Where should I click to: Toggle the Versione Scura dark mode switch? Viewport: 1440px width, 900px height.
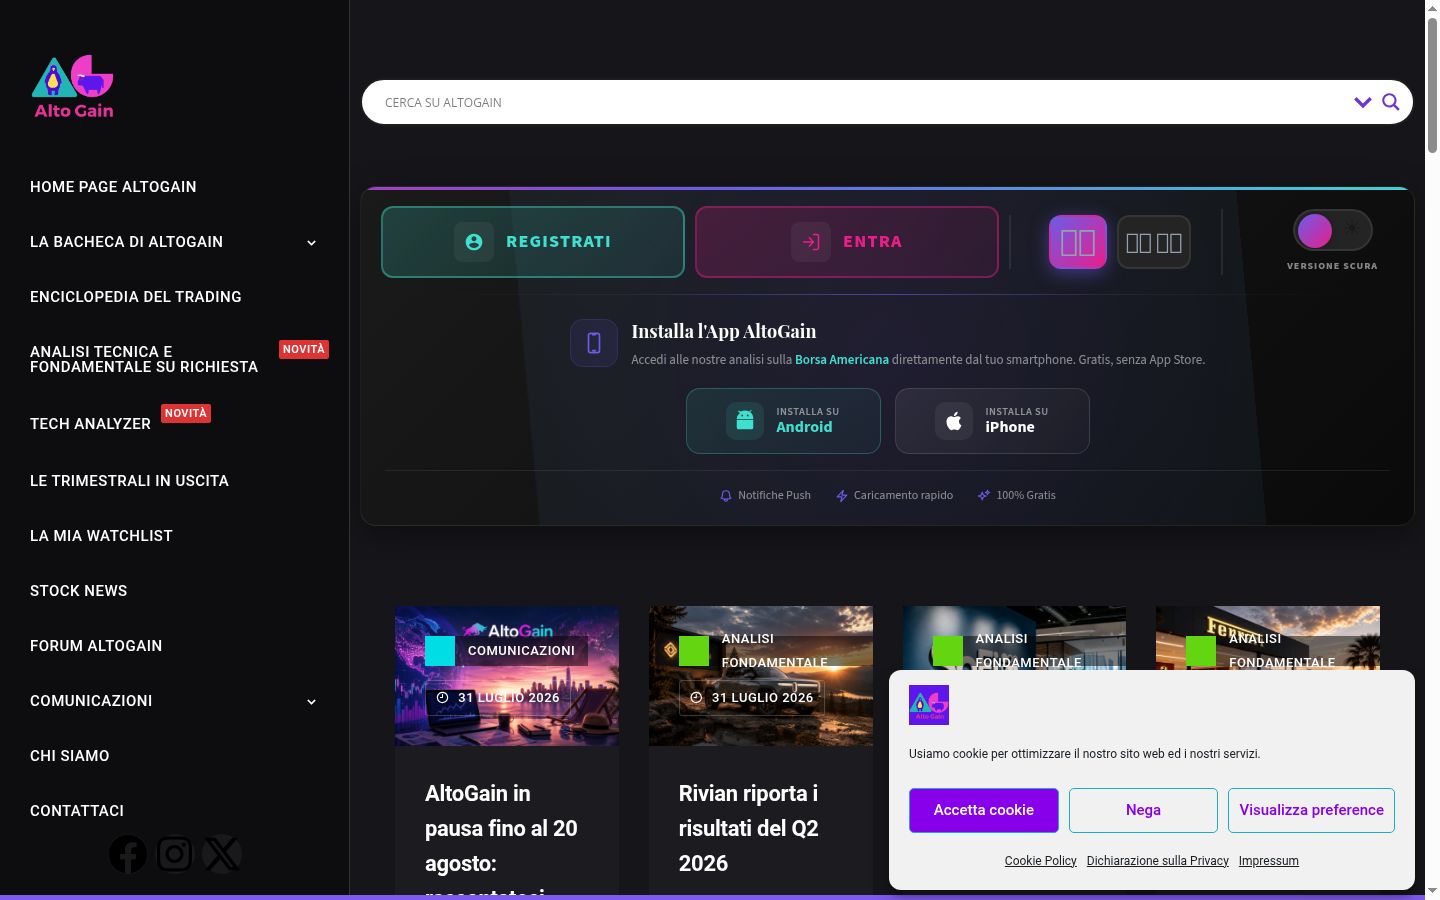click(1333, 230)
